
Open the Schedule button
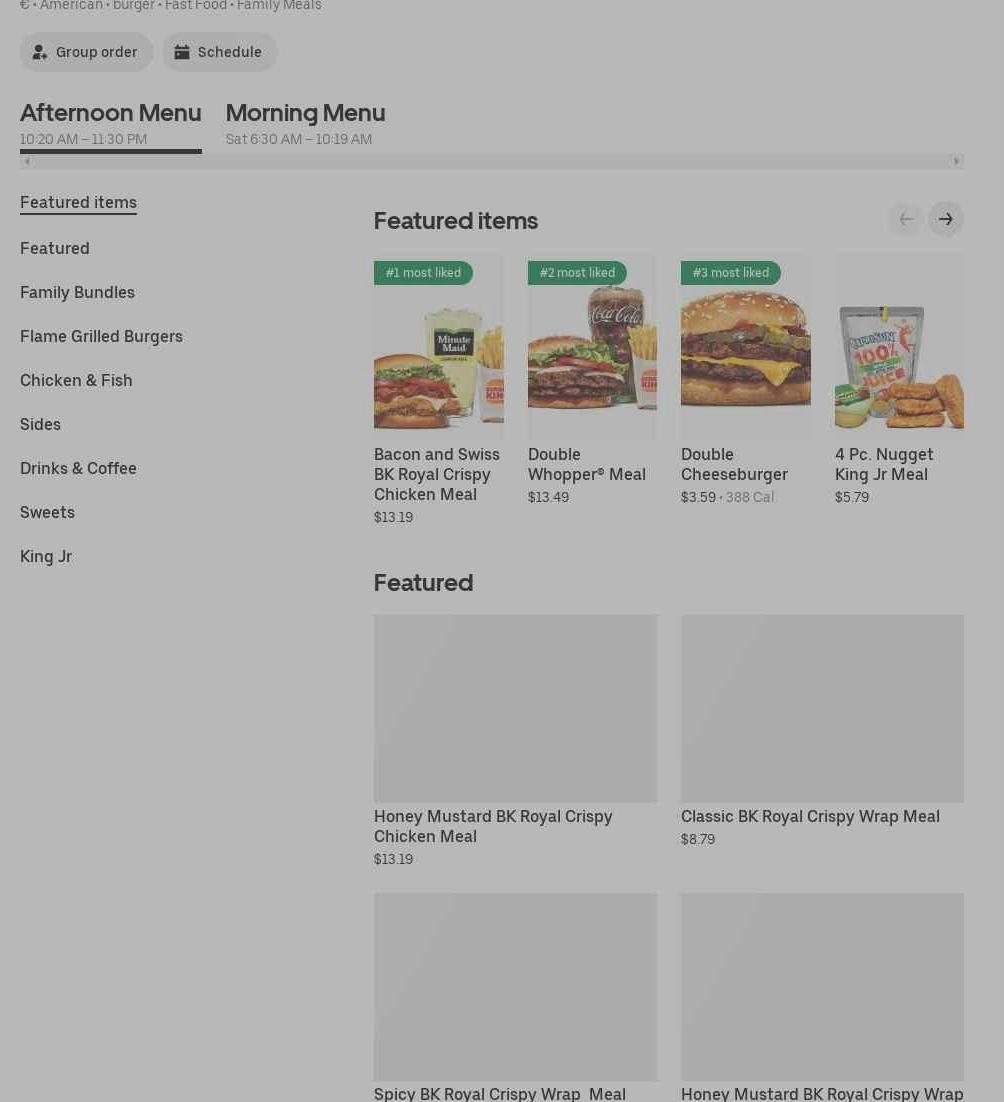point(219,52)
